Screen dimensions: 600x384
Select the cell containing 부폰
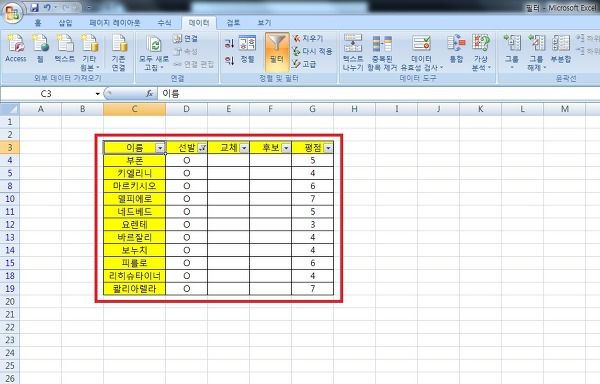pos(134,160)
